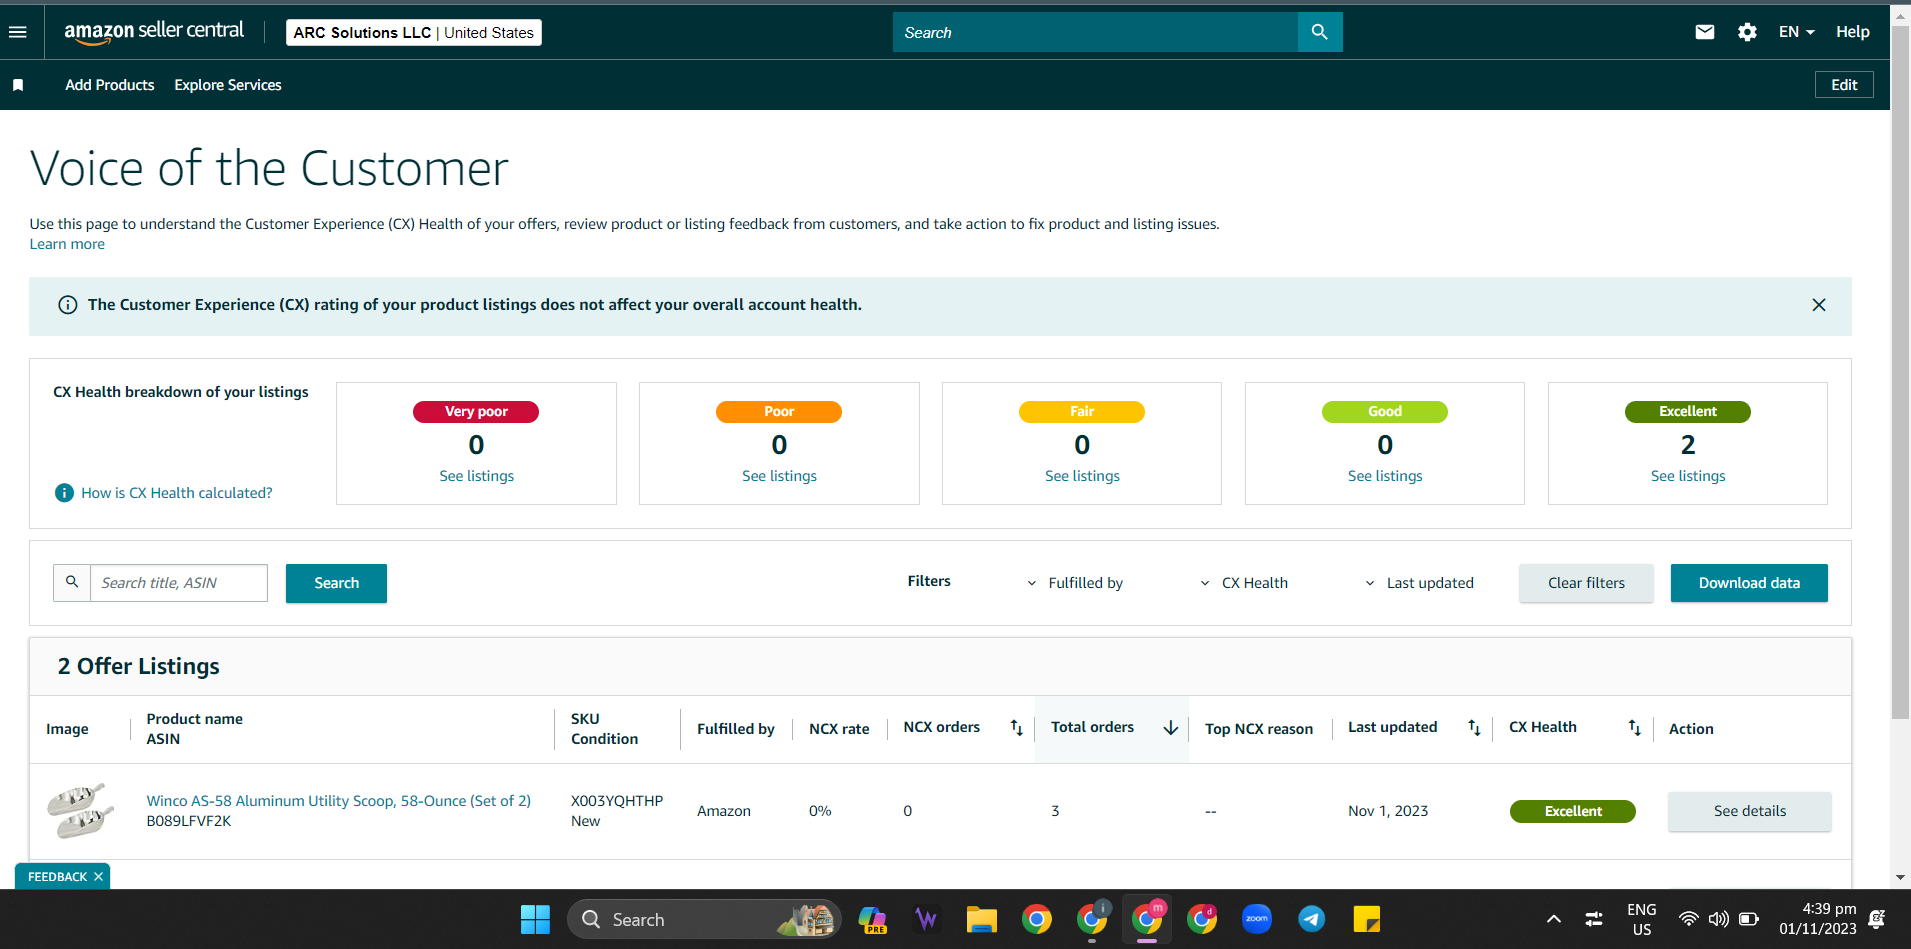Click info icon beside How is CX Health calculated
1911x949 pixels.
click(x=64, y=493)
